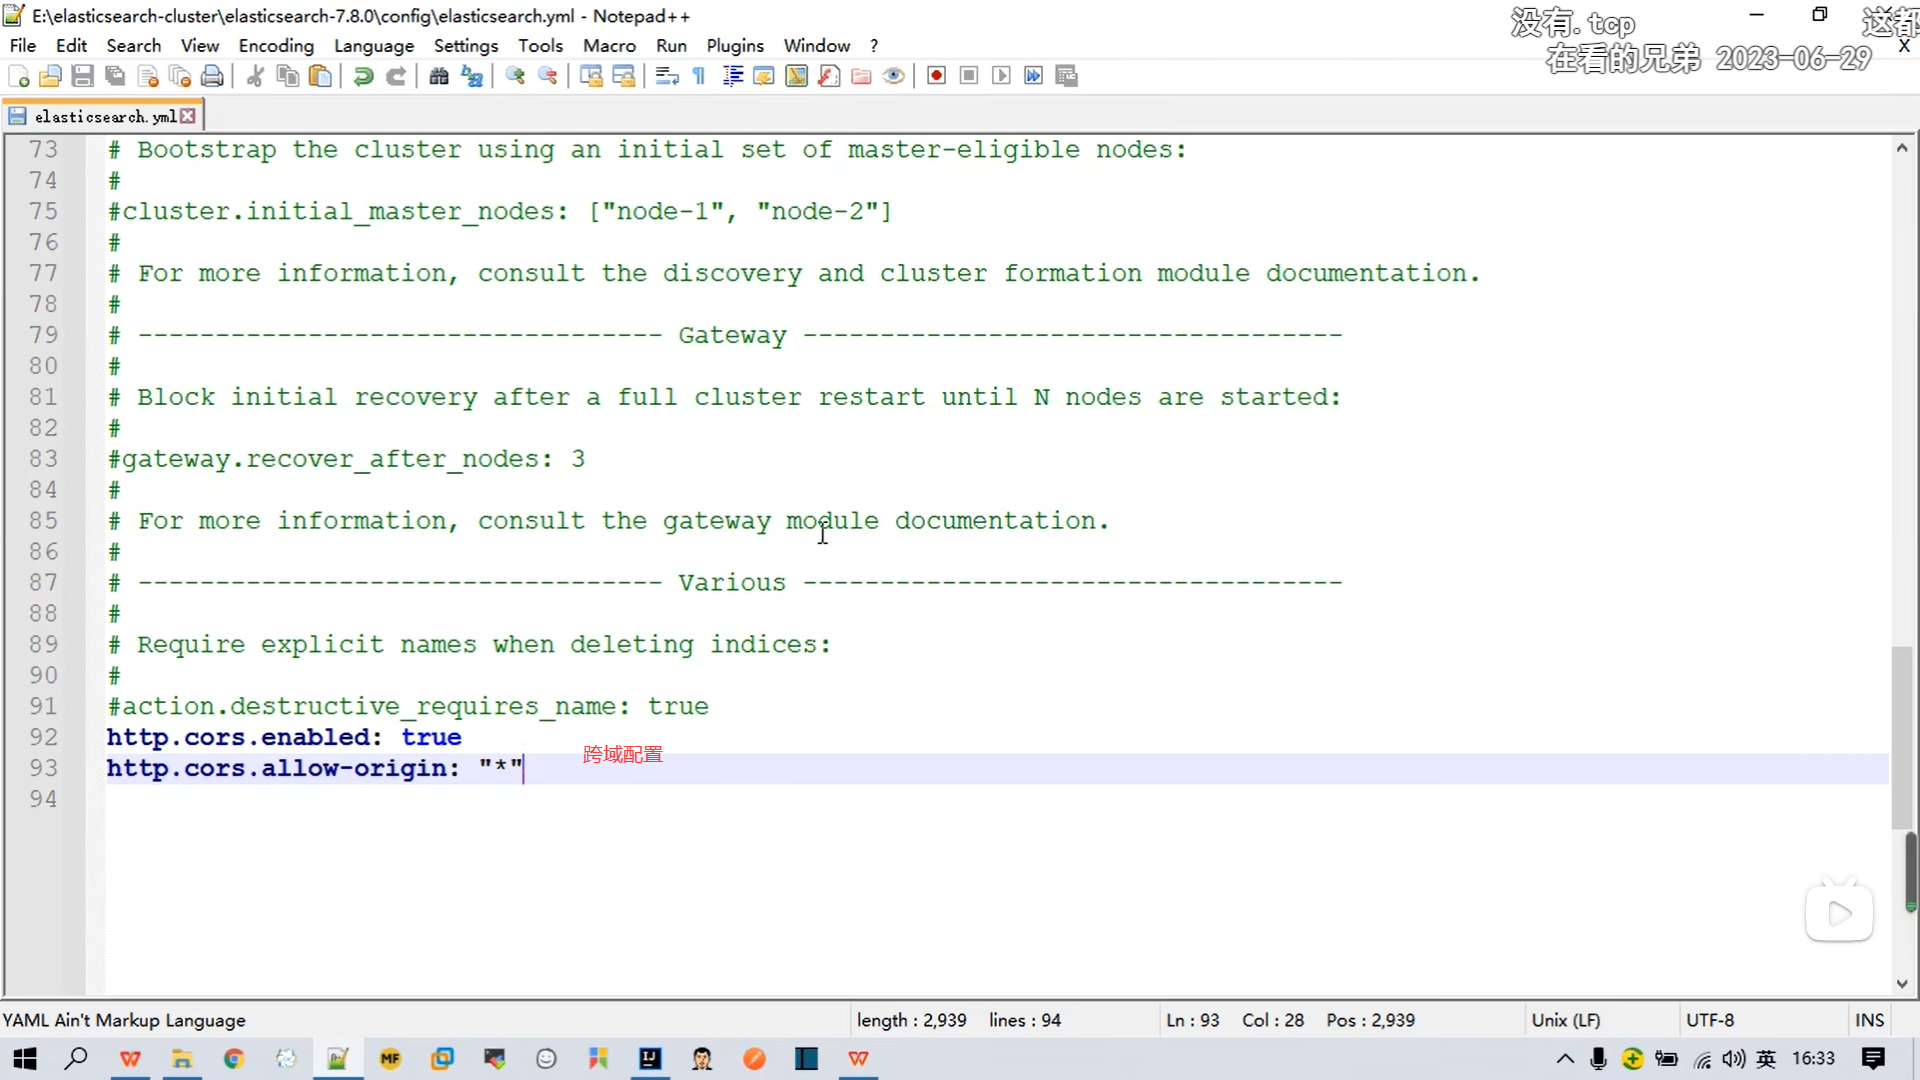
Task: Toggle INS insert mode in status bar
Action: point(1868,1020)
